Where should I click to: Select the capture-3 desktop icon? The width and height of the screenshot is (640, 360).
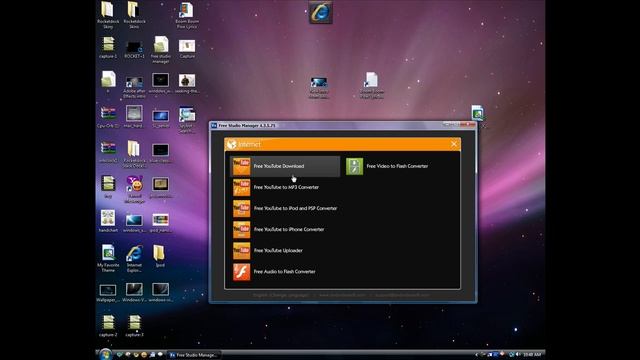pyautogui.click(x=134, y=326)
